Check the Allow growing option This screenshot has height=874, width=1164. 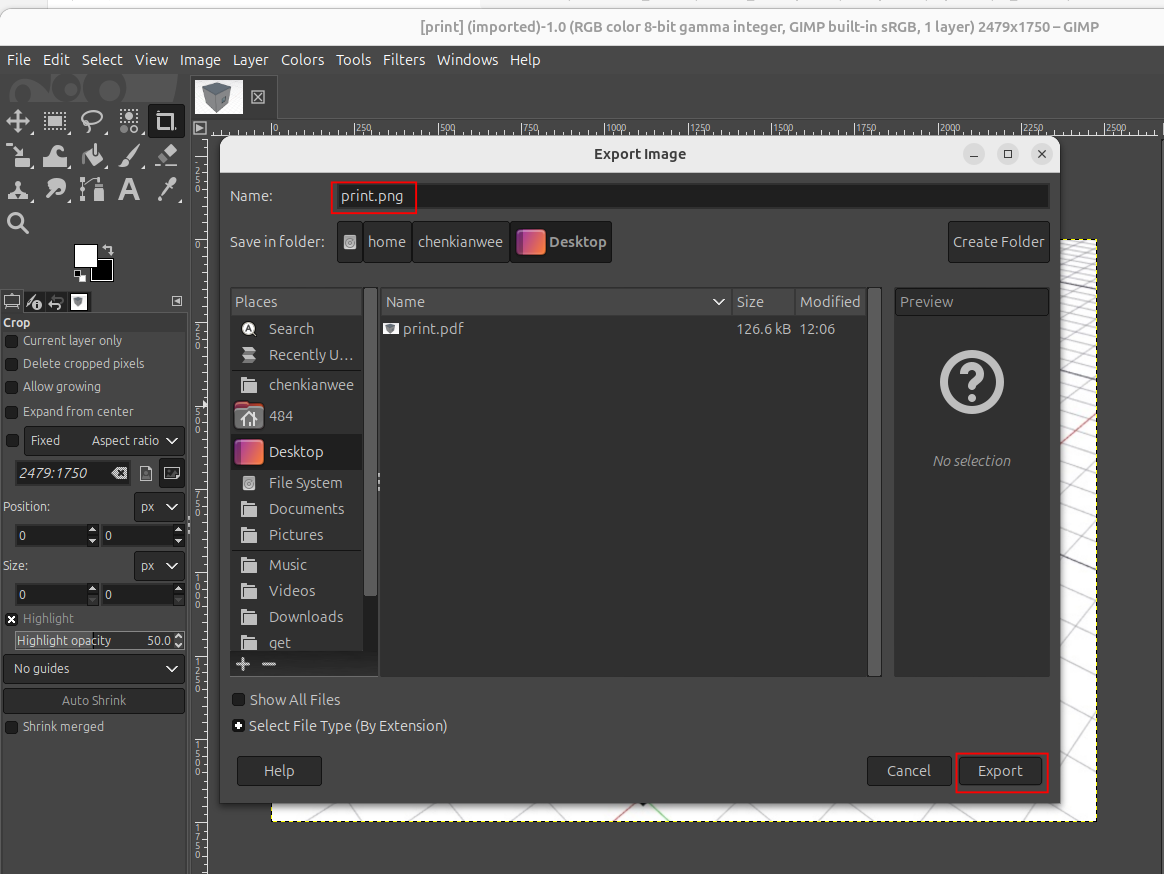click(12, 387)
